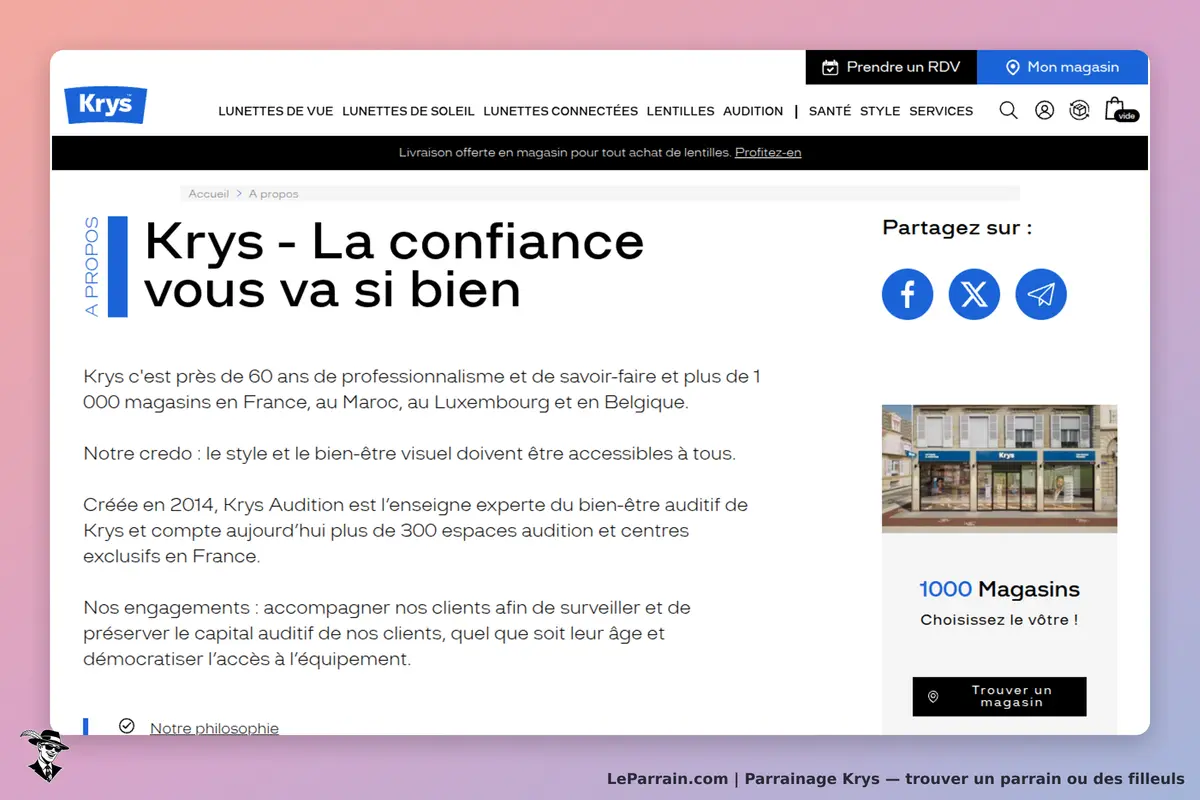This screenshot has height=800, width=1200.
Task: Click the calendar icon in Prendre un RDV
Action: [x=830, y=67]
